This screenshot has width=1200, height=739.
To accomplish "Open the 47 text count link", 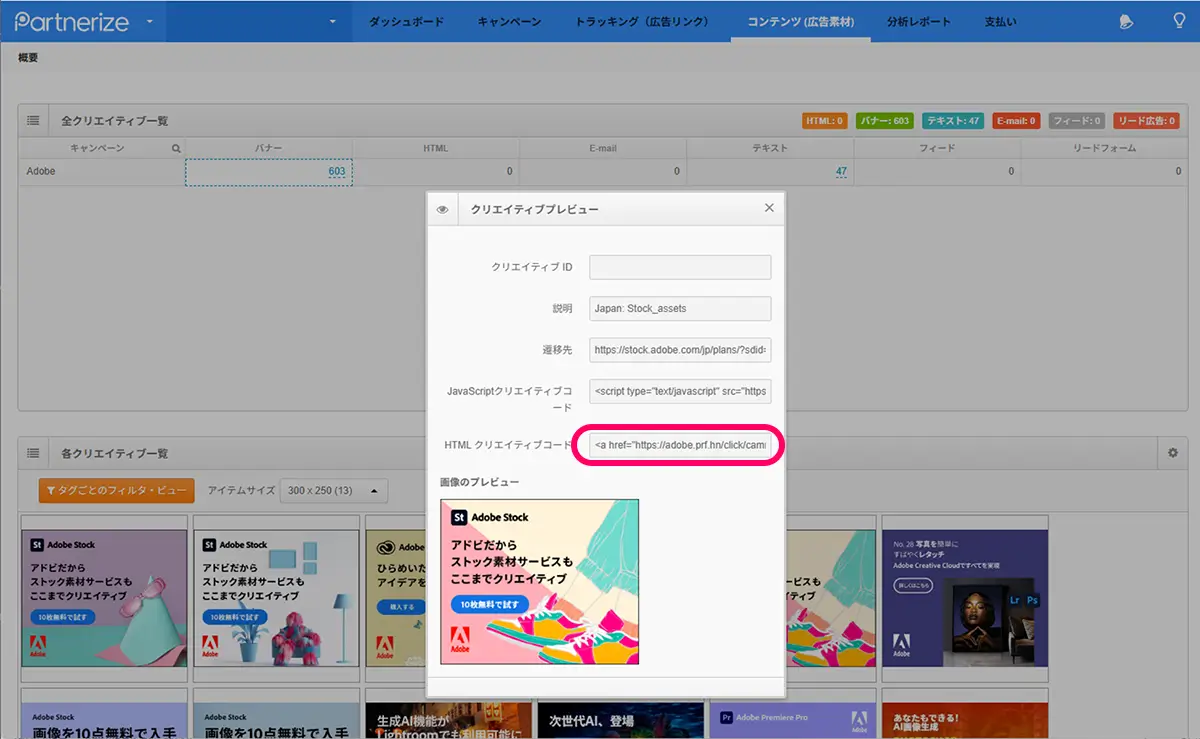I will coord(841,172).
